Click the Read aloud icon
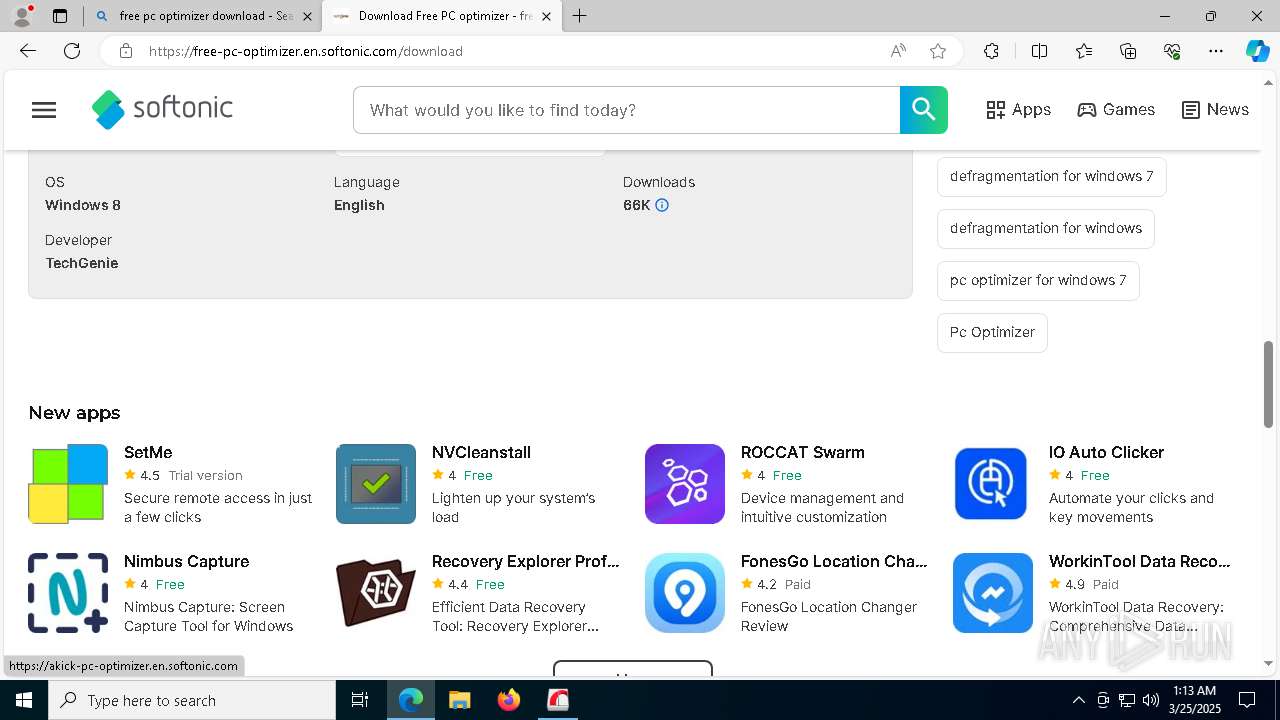This screenshot has width=1280, height=720. [898, 51]
